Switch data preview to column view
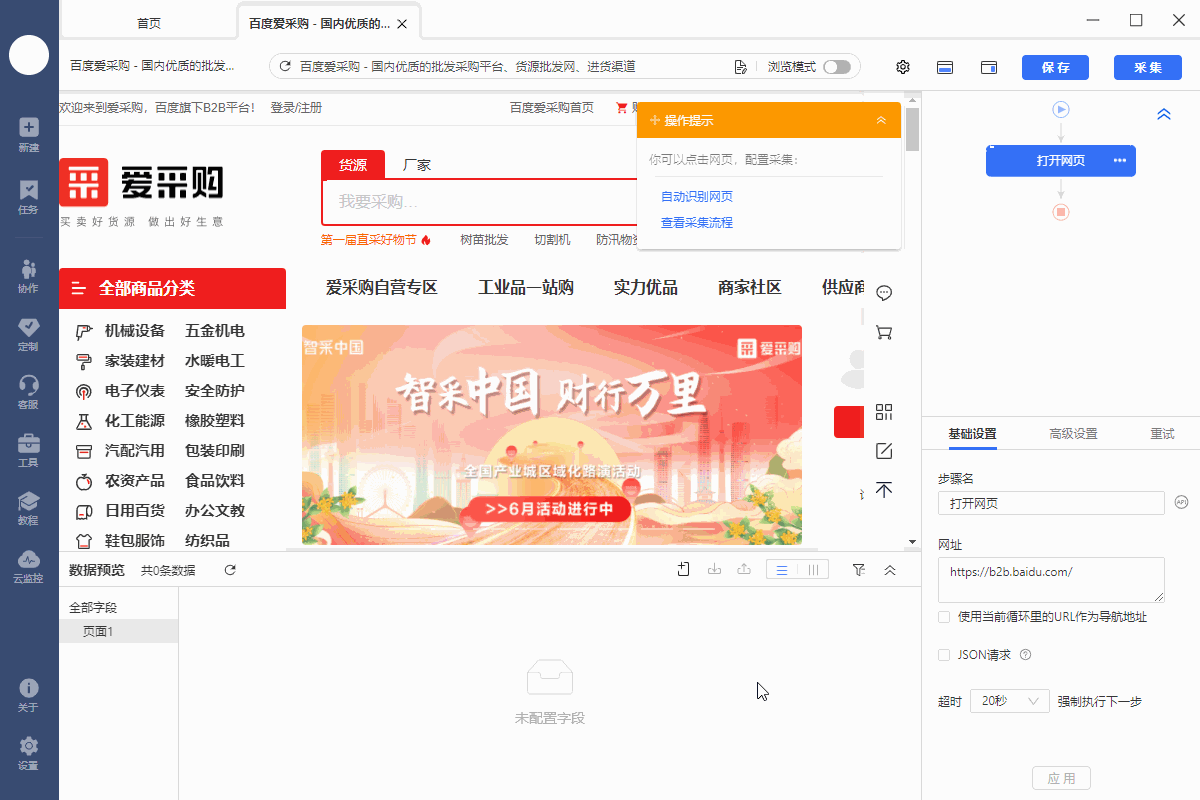1200x800 pixels. point(813,570)
